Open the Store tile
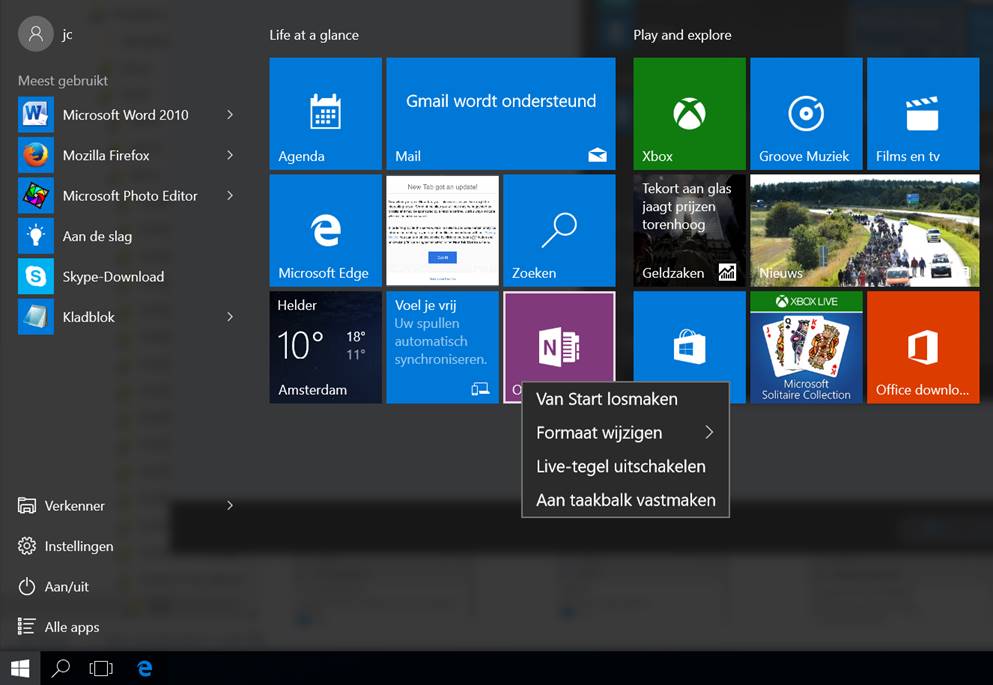Viewport: 993px width, 685px height. [688, 345]
